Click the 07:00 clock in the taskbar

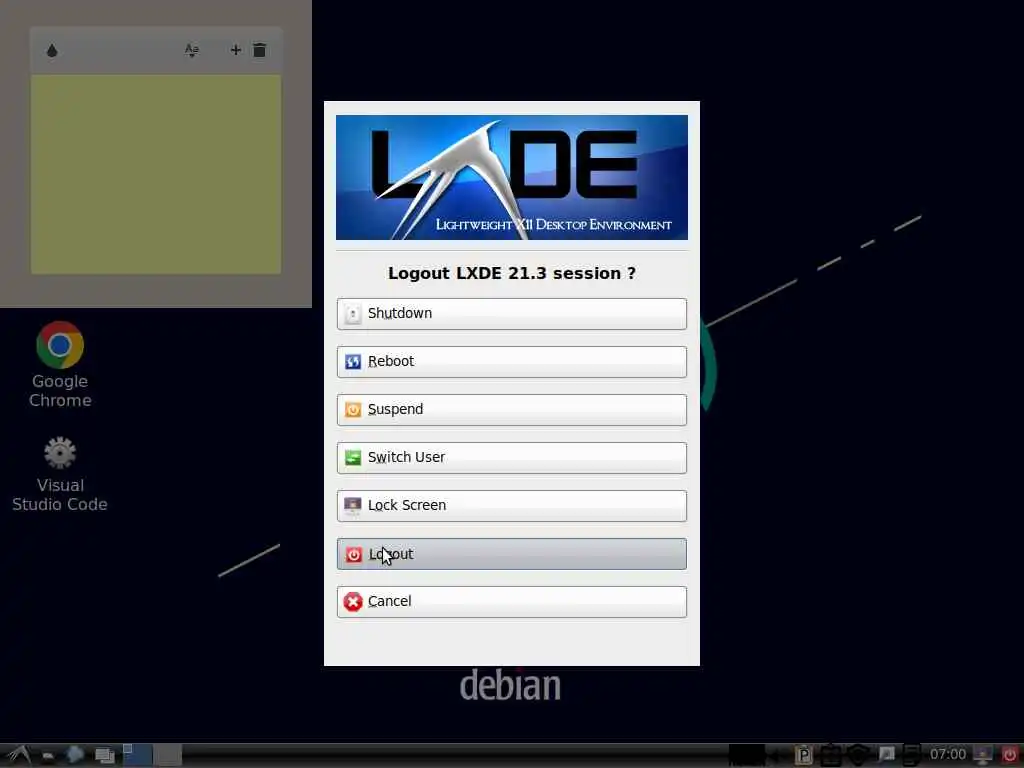[948, 754]
